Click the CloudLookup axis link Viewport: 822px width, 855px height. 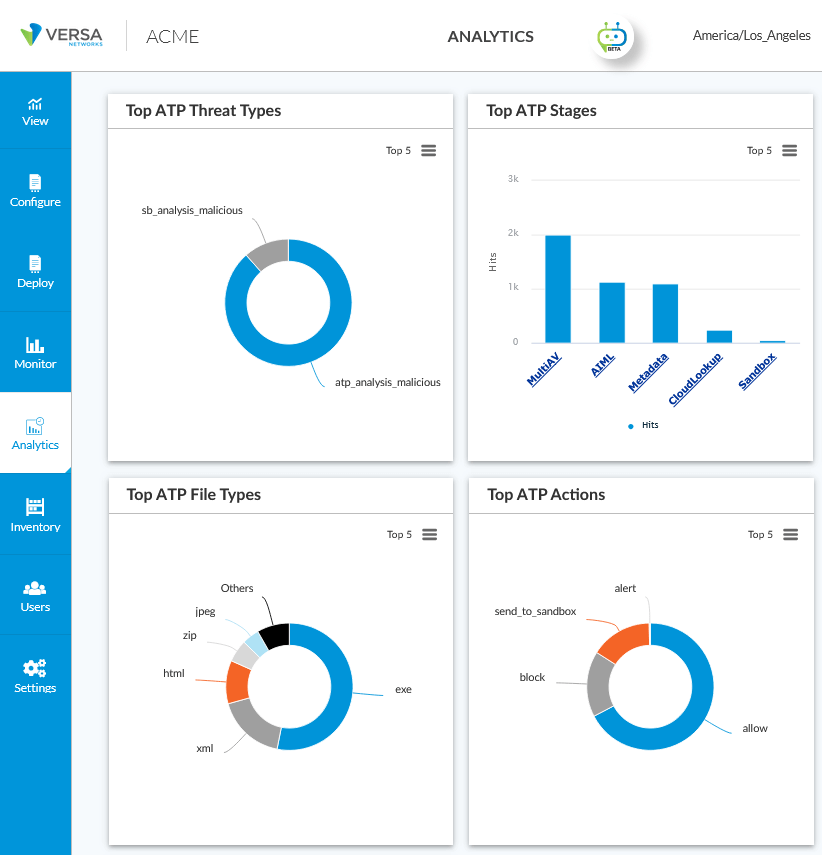click(695, 379)
